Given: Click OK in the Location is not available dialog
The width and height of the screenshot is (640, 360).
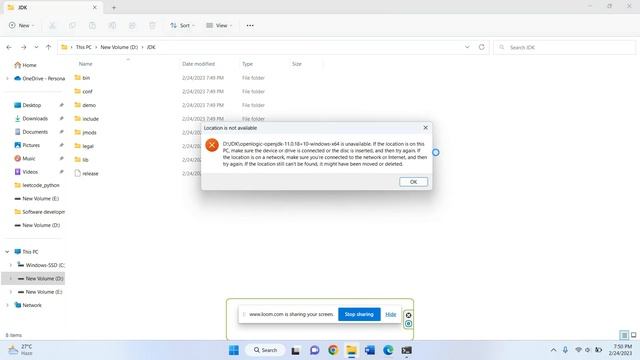Looking at the screenshot, I should [x=413, y=182].
